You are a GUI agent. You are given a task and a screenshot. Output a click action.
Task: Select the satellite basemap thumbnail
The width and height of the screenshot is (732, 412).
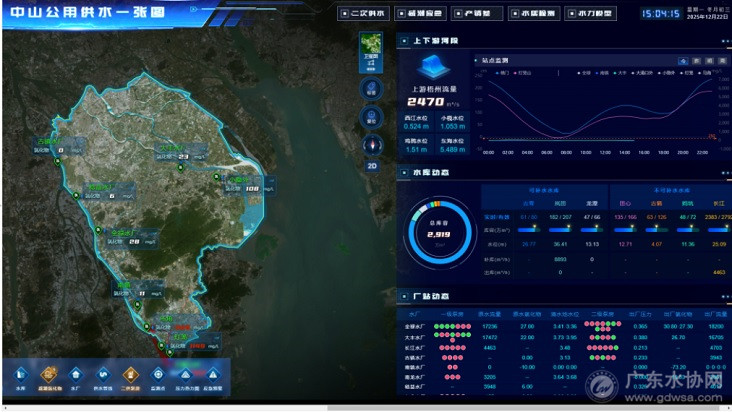372,48
